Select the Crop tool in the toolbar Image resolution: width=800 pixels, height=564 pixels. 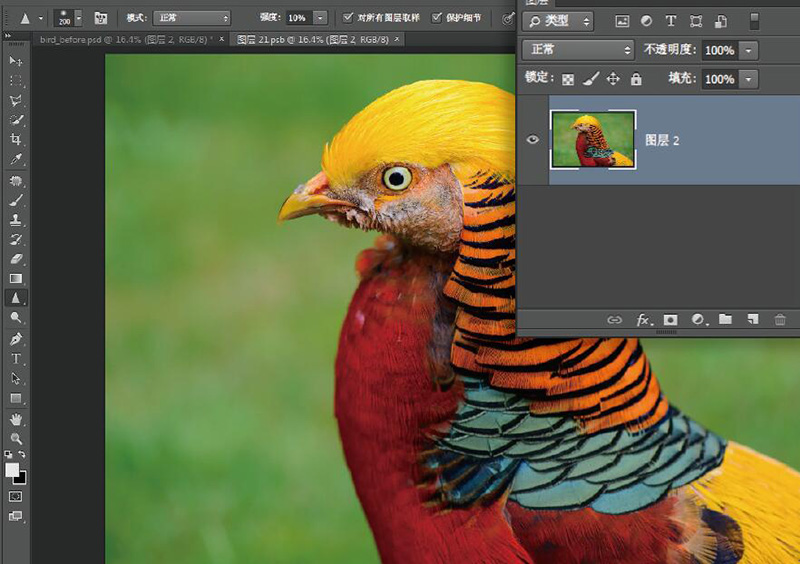[x=16, y=139]
